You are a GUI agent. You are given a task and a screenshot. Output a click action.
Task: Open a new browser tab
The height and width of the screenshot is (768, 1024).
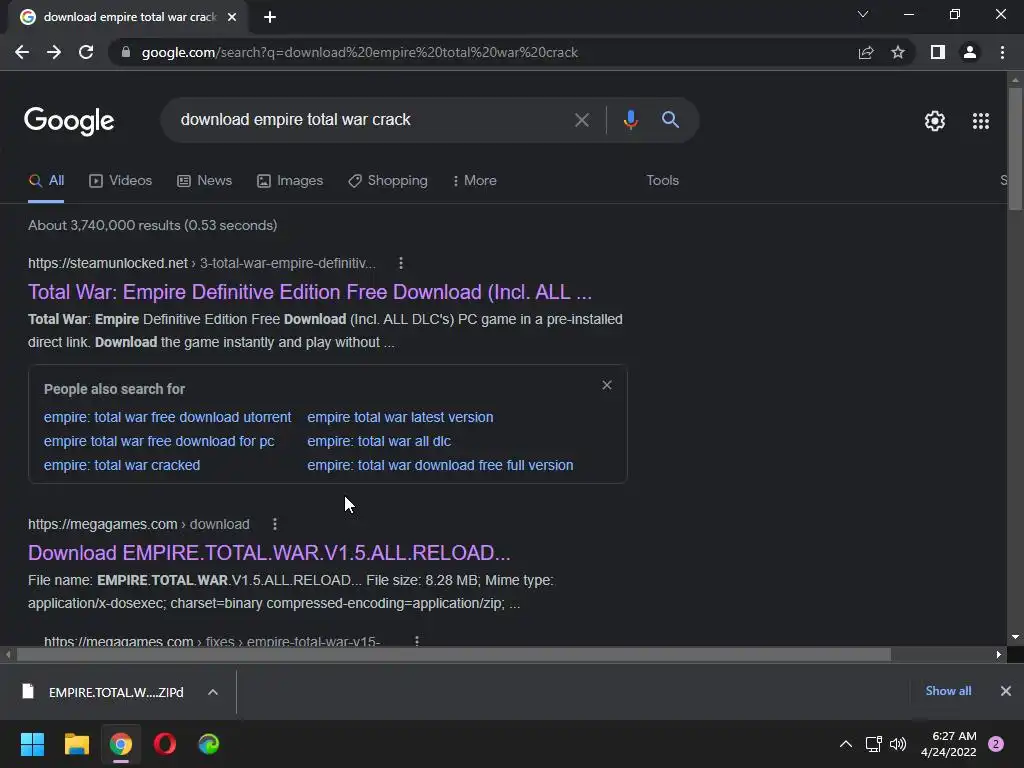pyautogui.click(x=270, y=17)
